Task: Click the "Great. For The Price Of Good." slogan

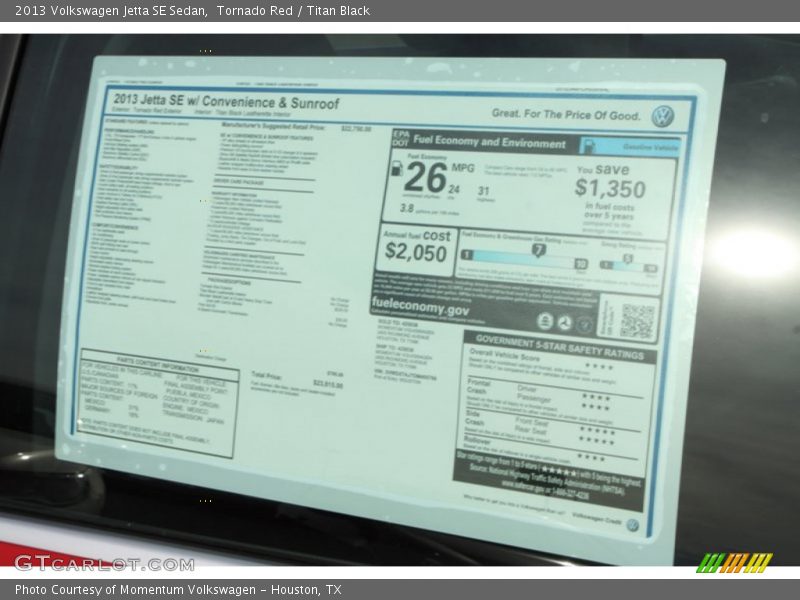Action: pos(566,114)
